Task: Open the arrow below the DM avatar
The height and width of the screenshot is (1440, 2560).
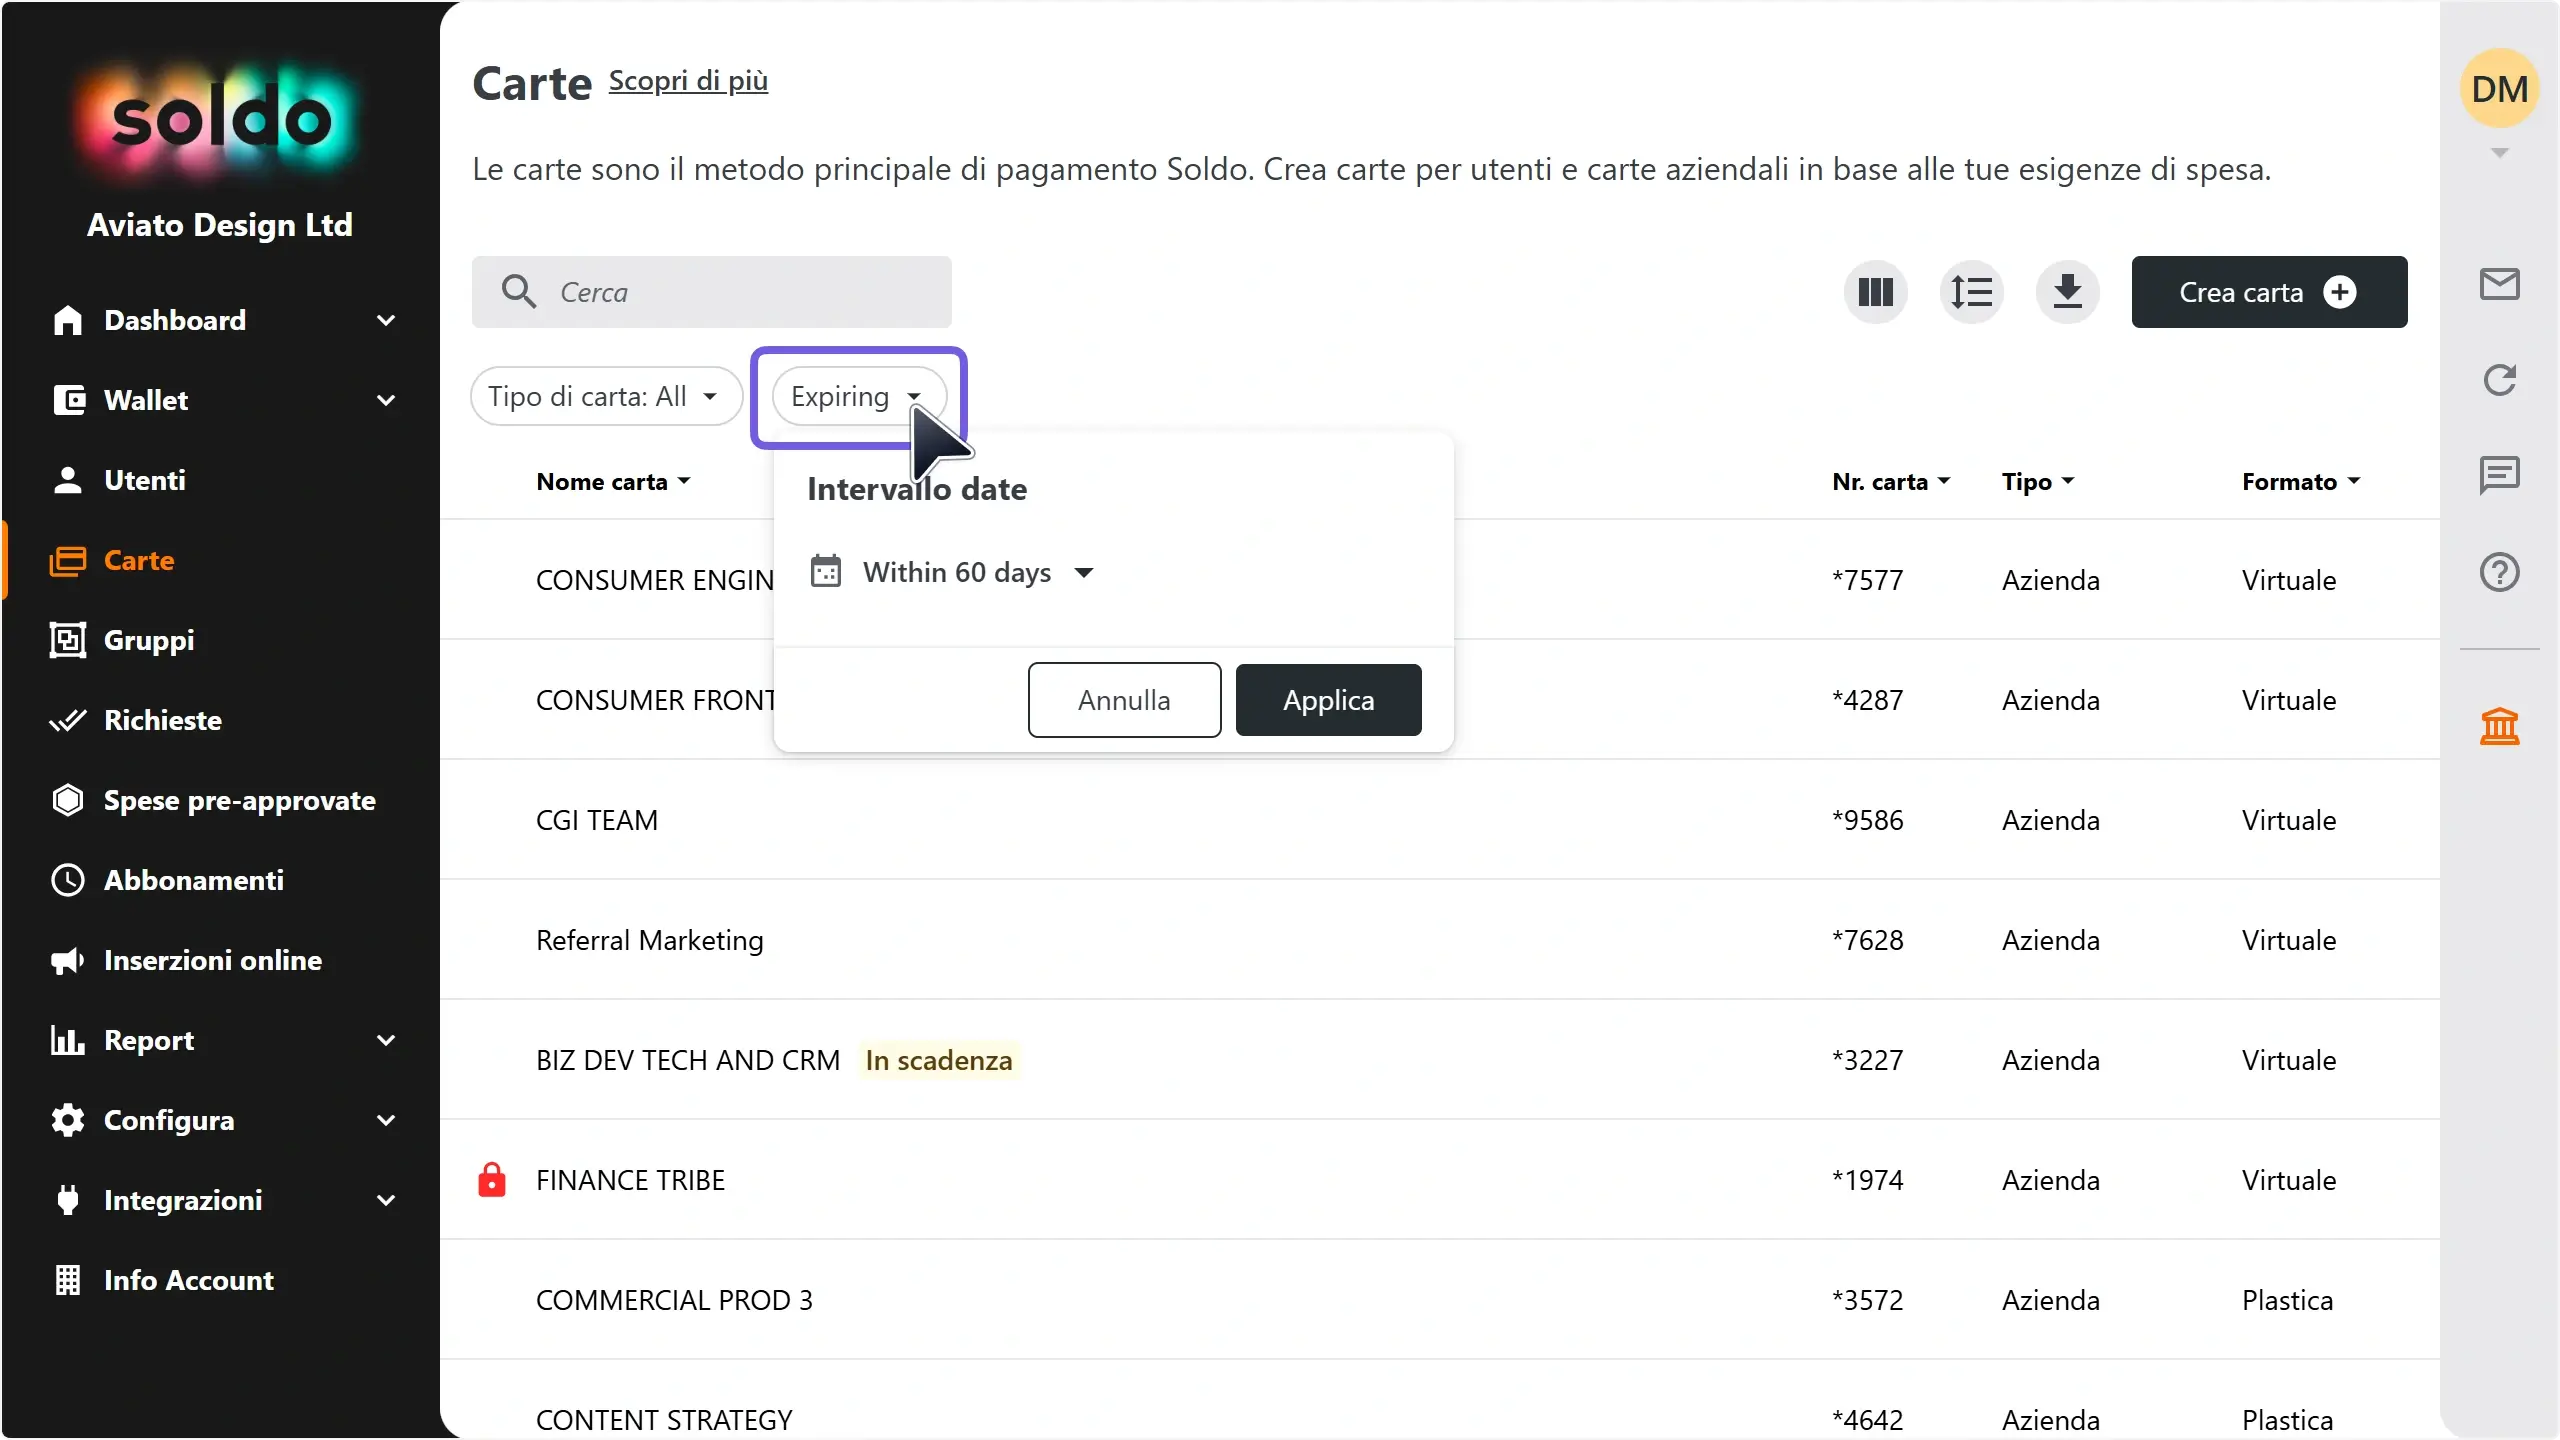Action: pyautogui.click(x=2499, y=153)
